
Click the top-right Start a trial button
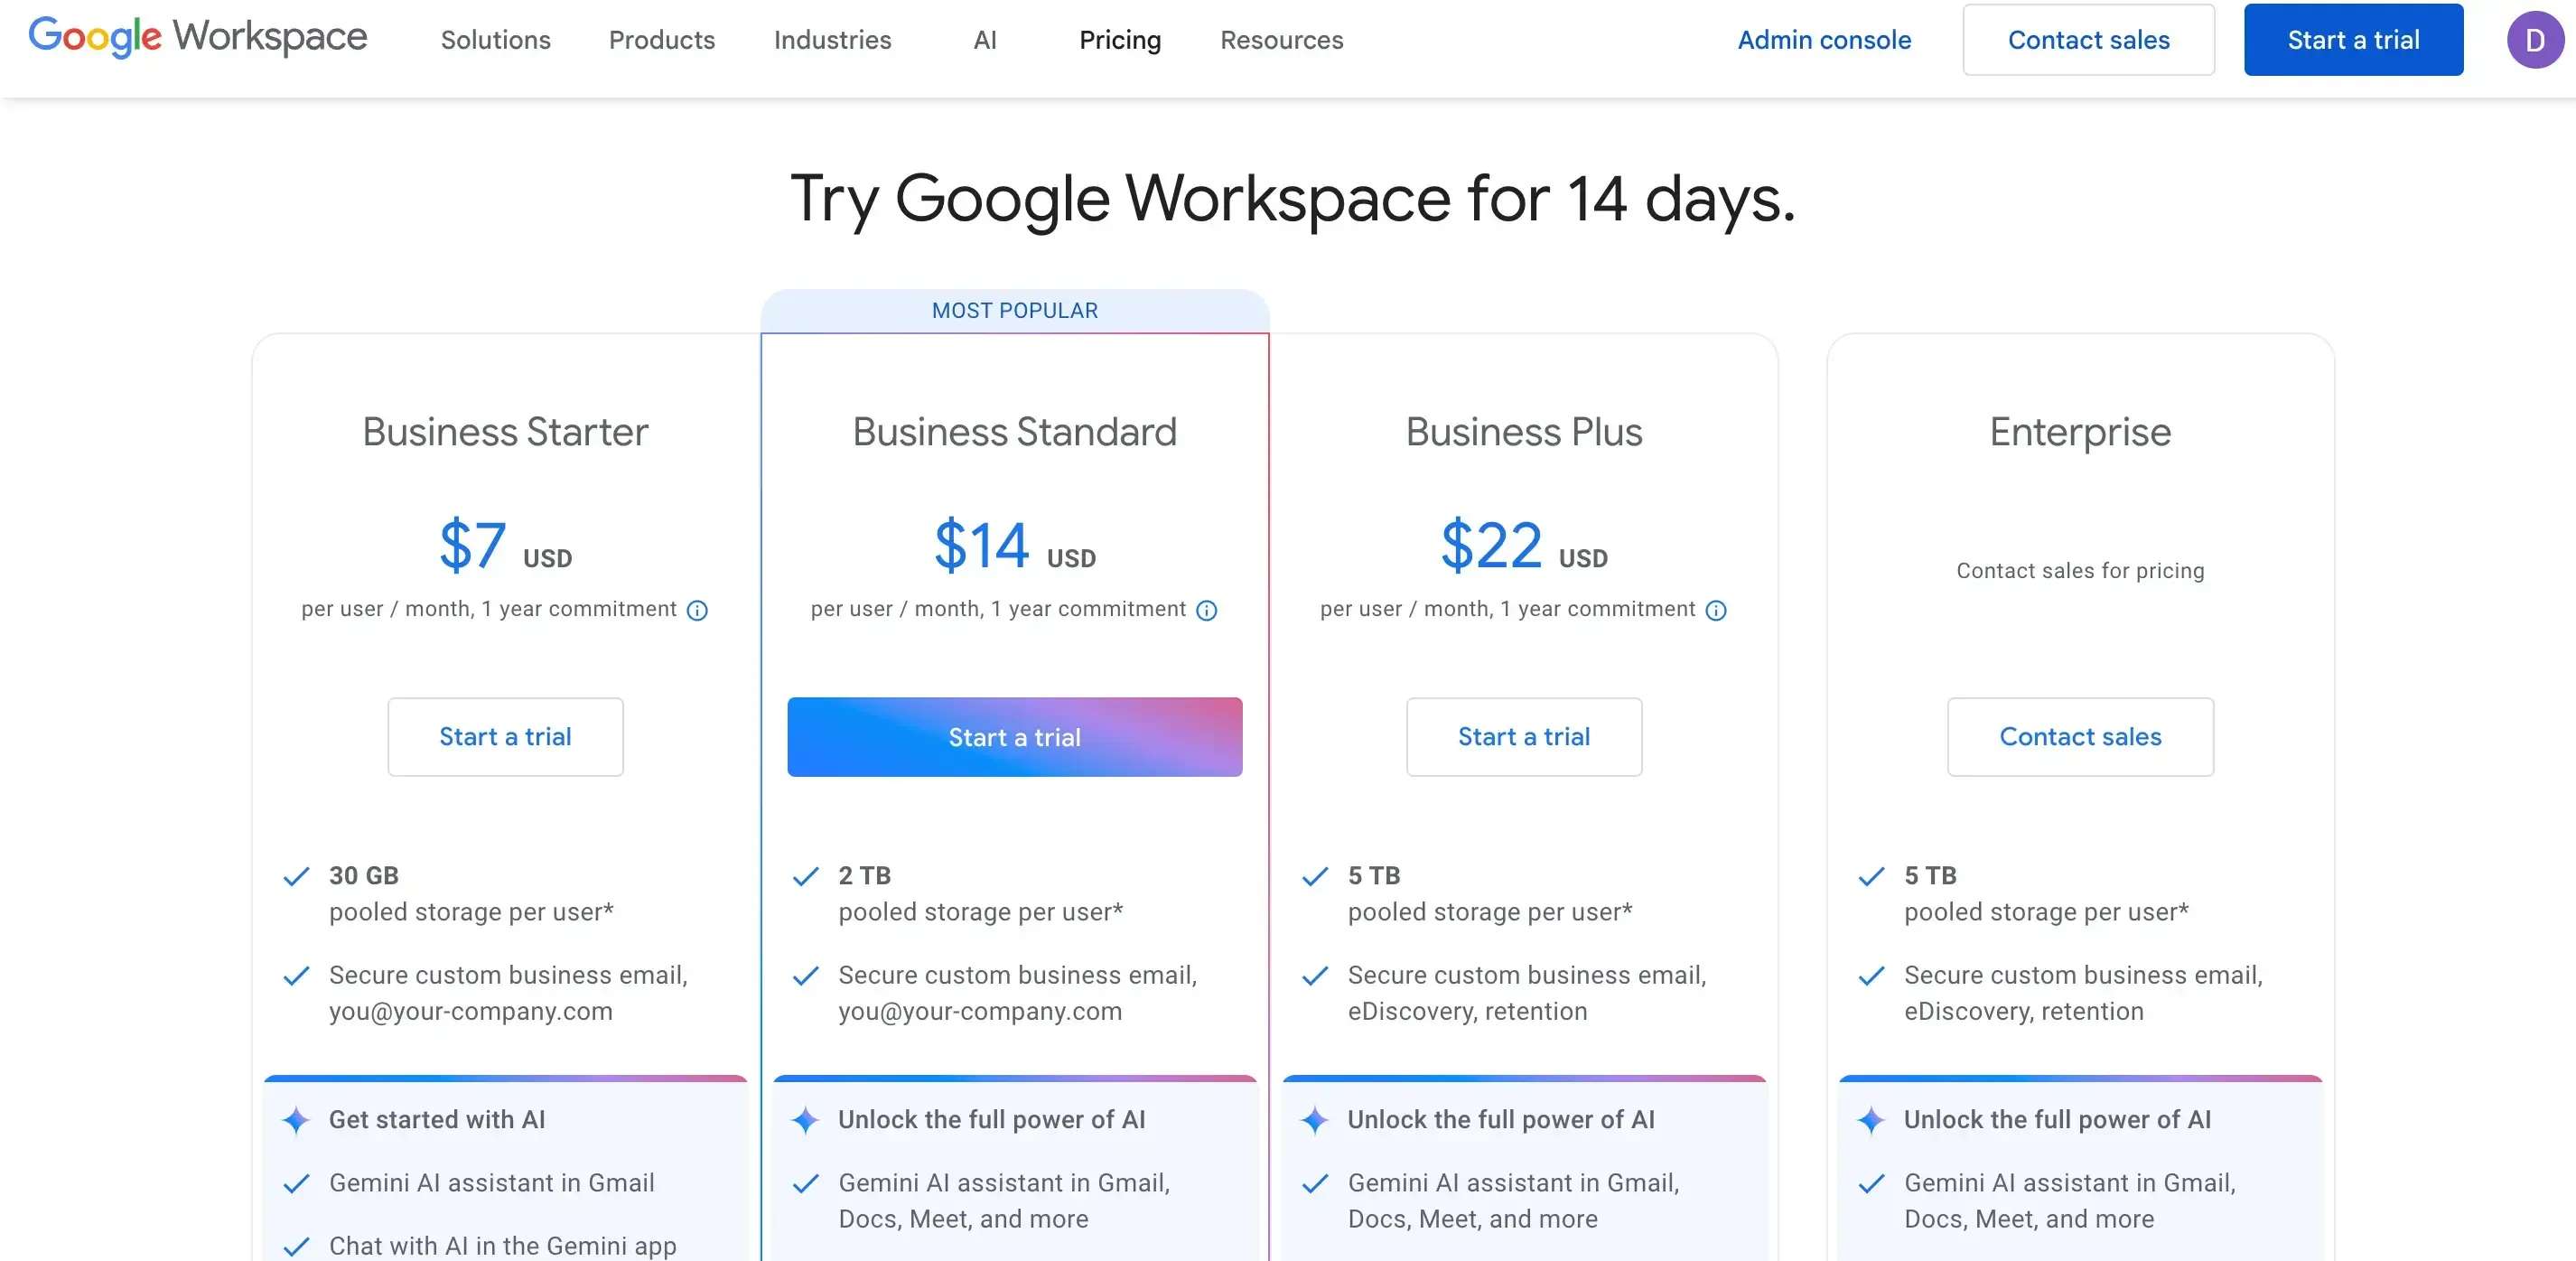(2352, 39)
